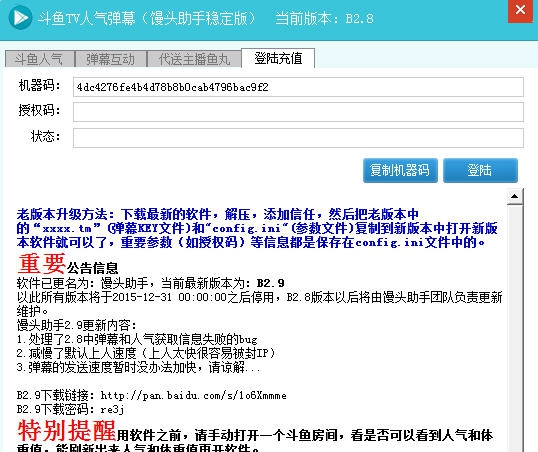
Task: Click the 状态 label
Action: pyautogui.click(x=46, y=136)
